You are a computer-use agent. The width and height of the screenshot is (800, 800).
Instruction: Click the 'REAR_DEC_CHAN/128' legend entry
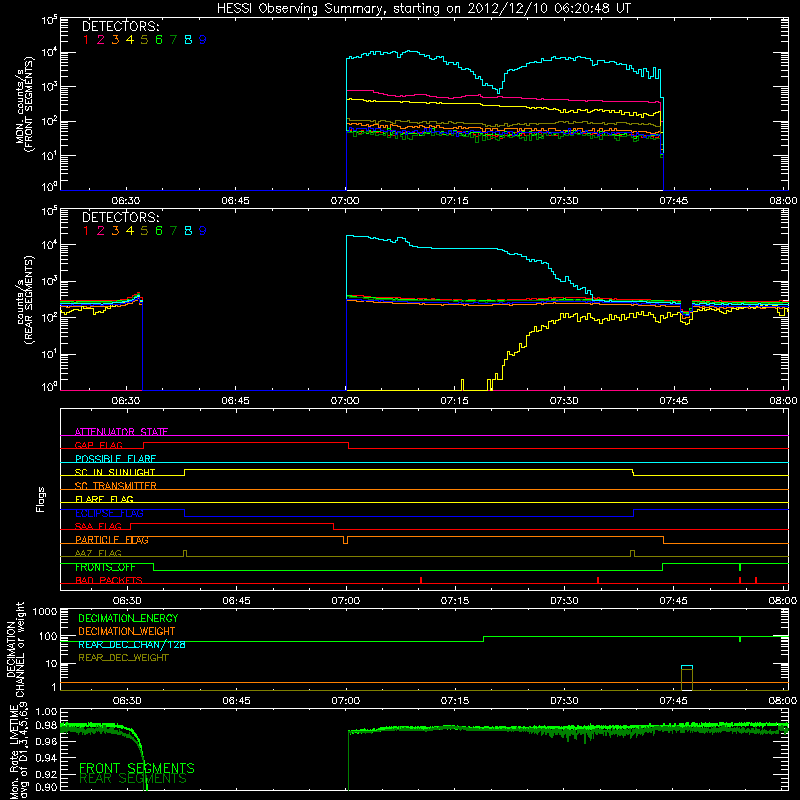pos(132,645)
